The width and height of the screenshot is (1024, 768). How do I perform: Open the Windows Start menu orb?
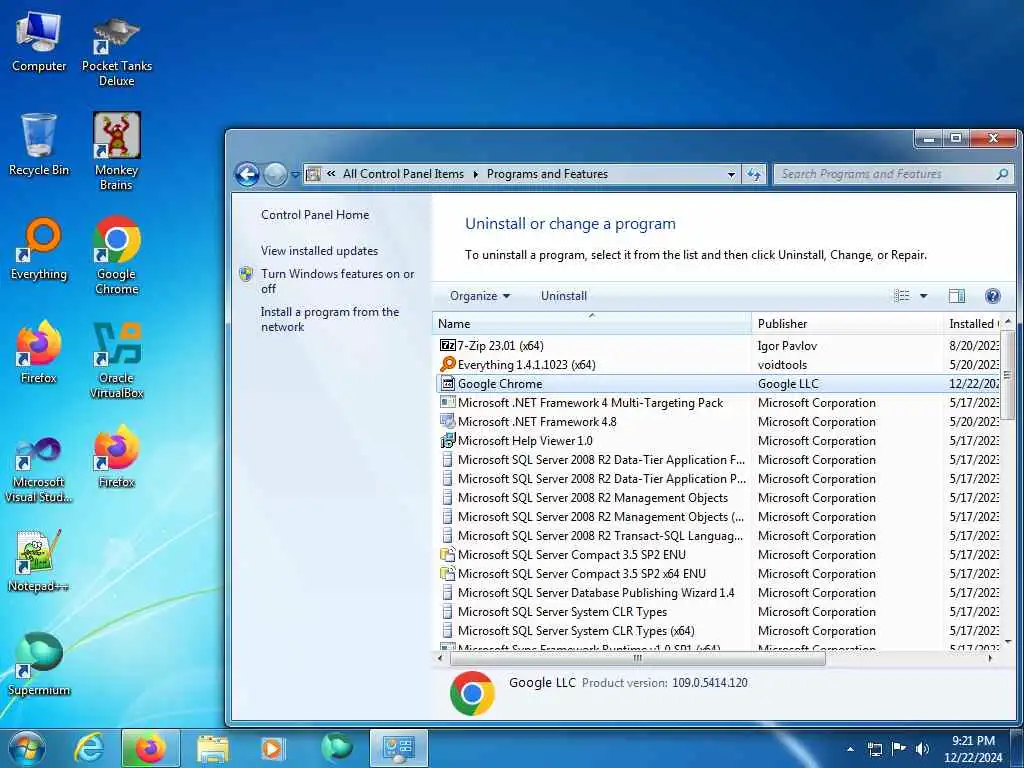point(27,748)
